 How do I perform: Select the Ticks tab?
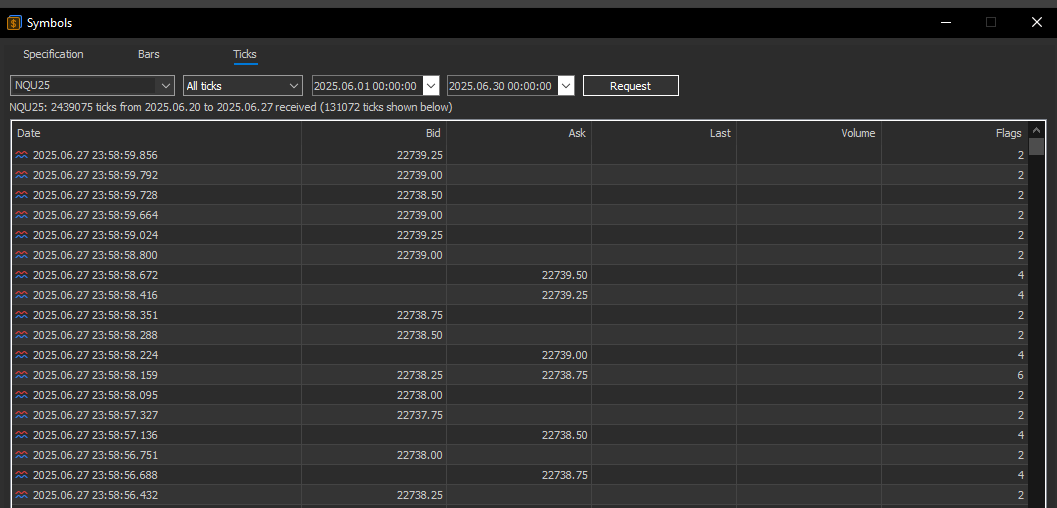[245, 54]
